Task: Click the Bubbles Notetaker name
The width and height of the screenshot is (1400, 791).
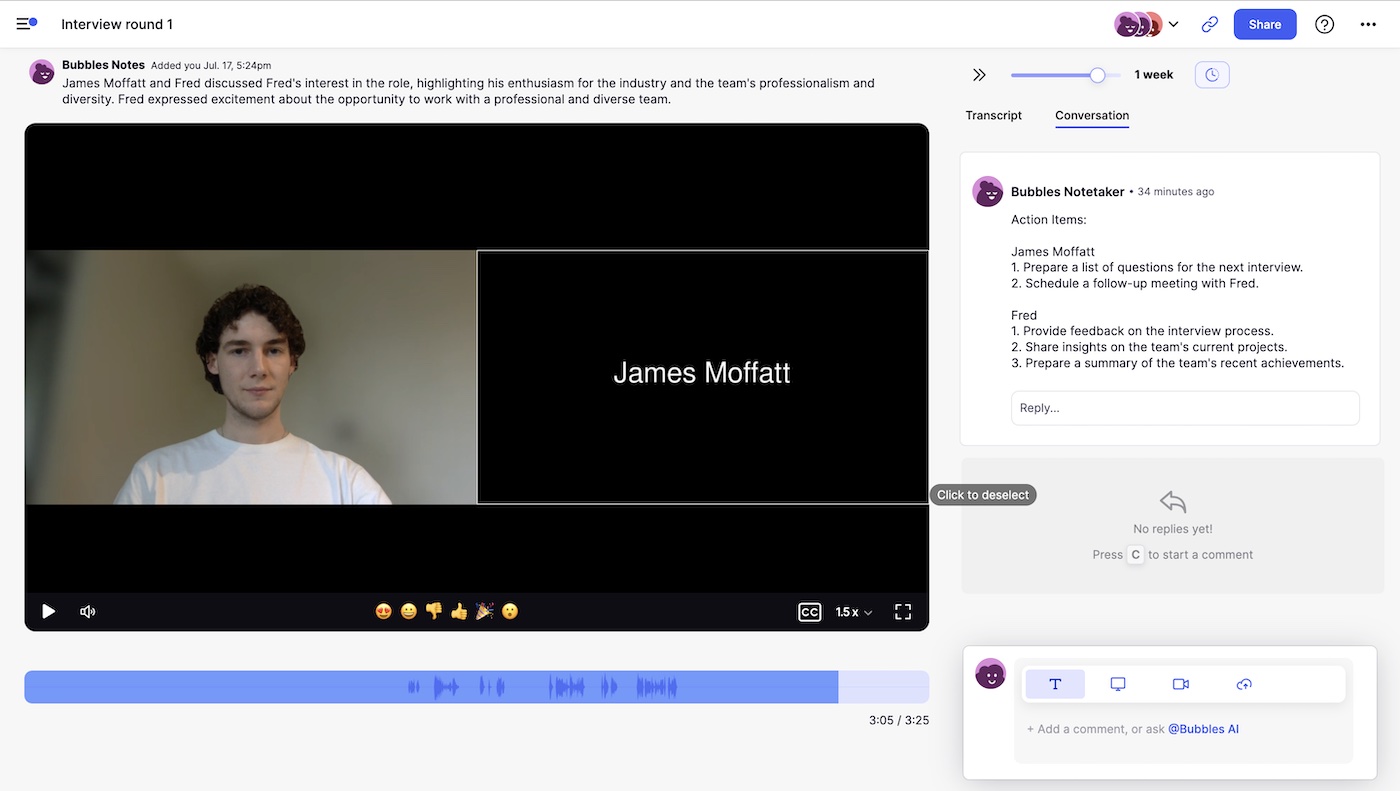Action: coord(1068,192)
